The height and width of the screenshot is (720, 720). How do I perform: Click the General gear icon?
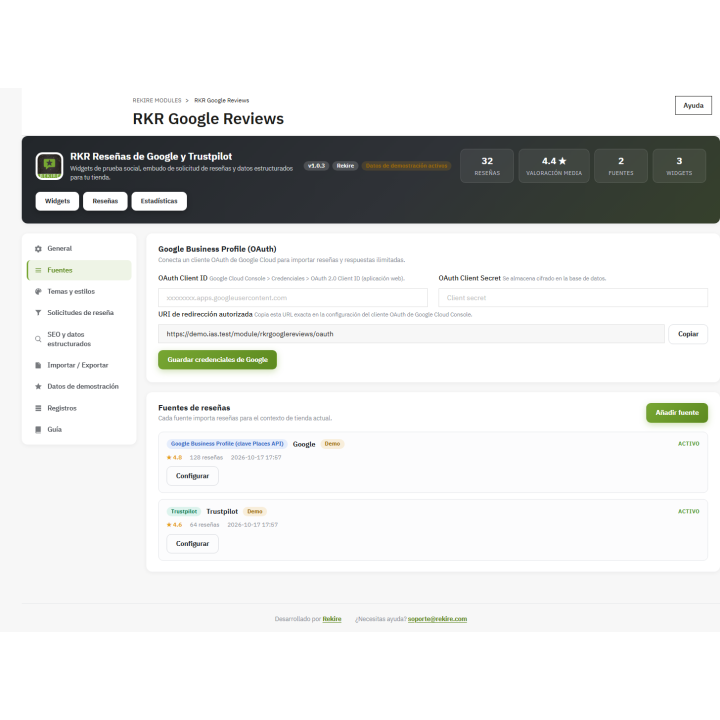click(x=38, y=249)
